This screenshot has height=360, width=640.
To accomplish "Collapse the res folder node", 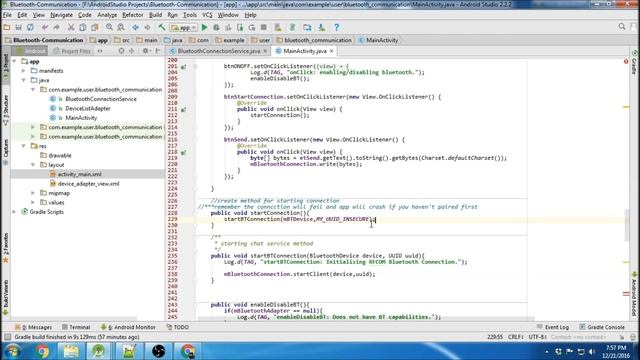I will [x=24, y=146].
